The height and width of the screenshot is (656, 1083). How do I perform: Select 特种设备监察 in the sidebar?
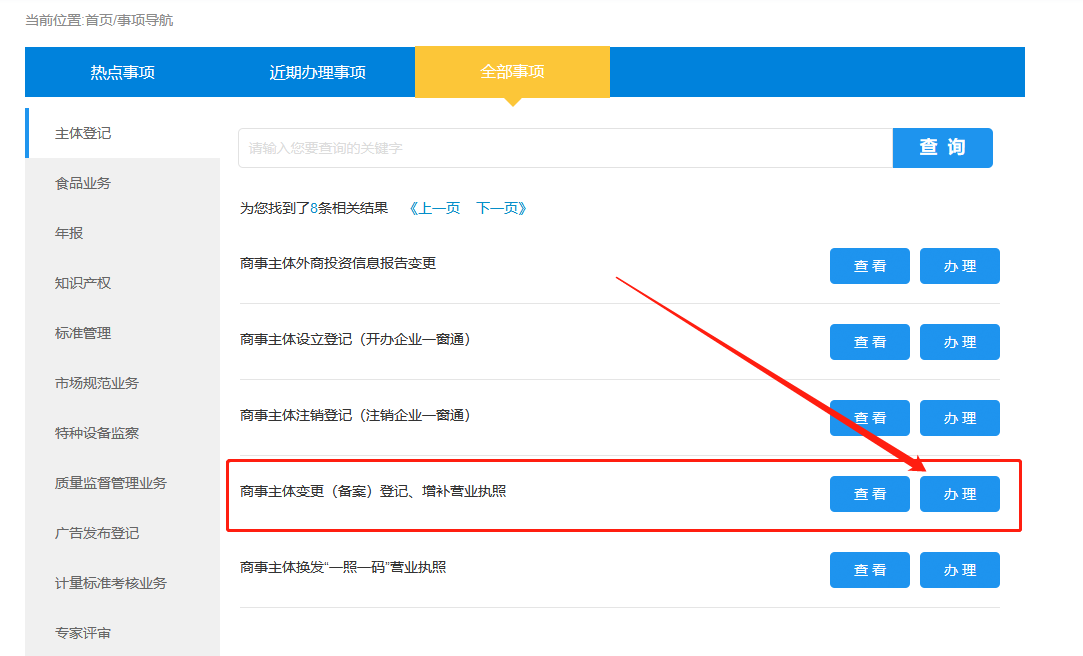97,433
